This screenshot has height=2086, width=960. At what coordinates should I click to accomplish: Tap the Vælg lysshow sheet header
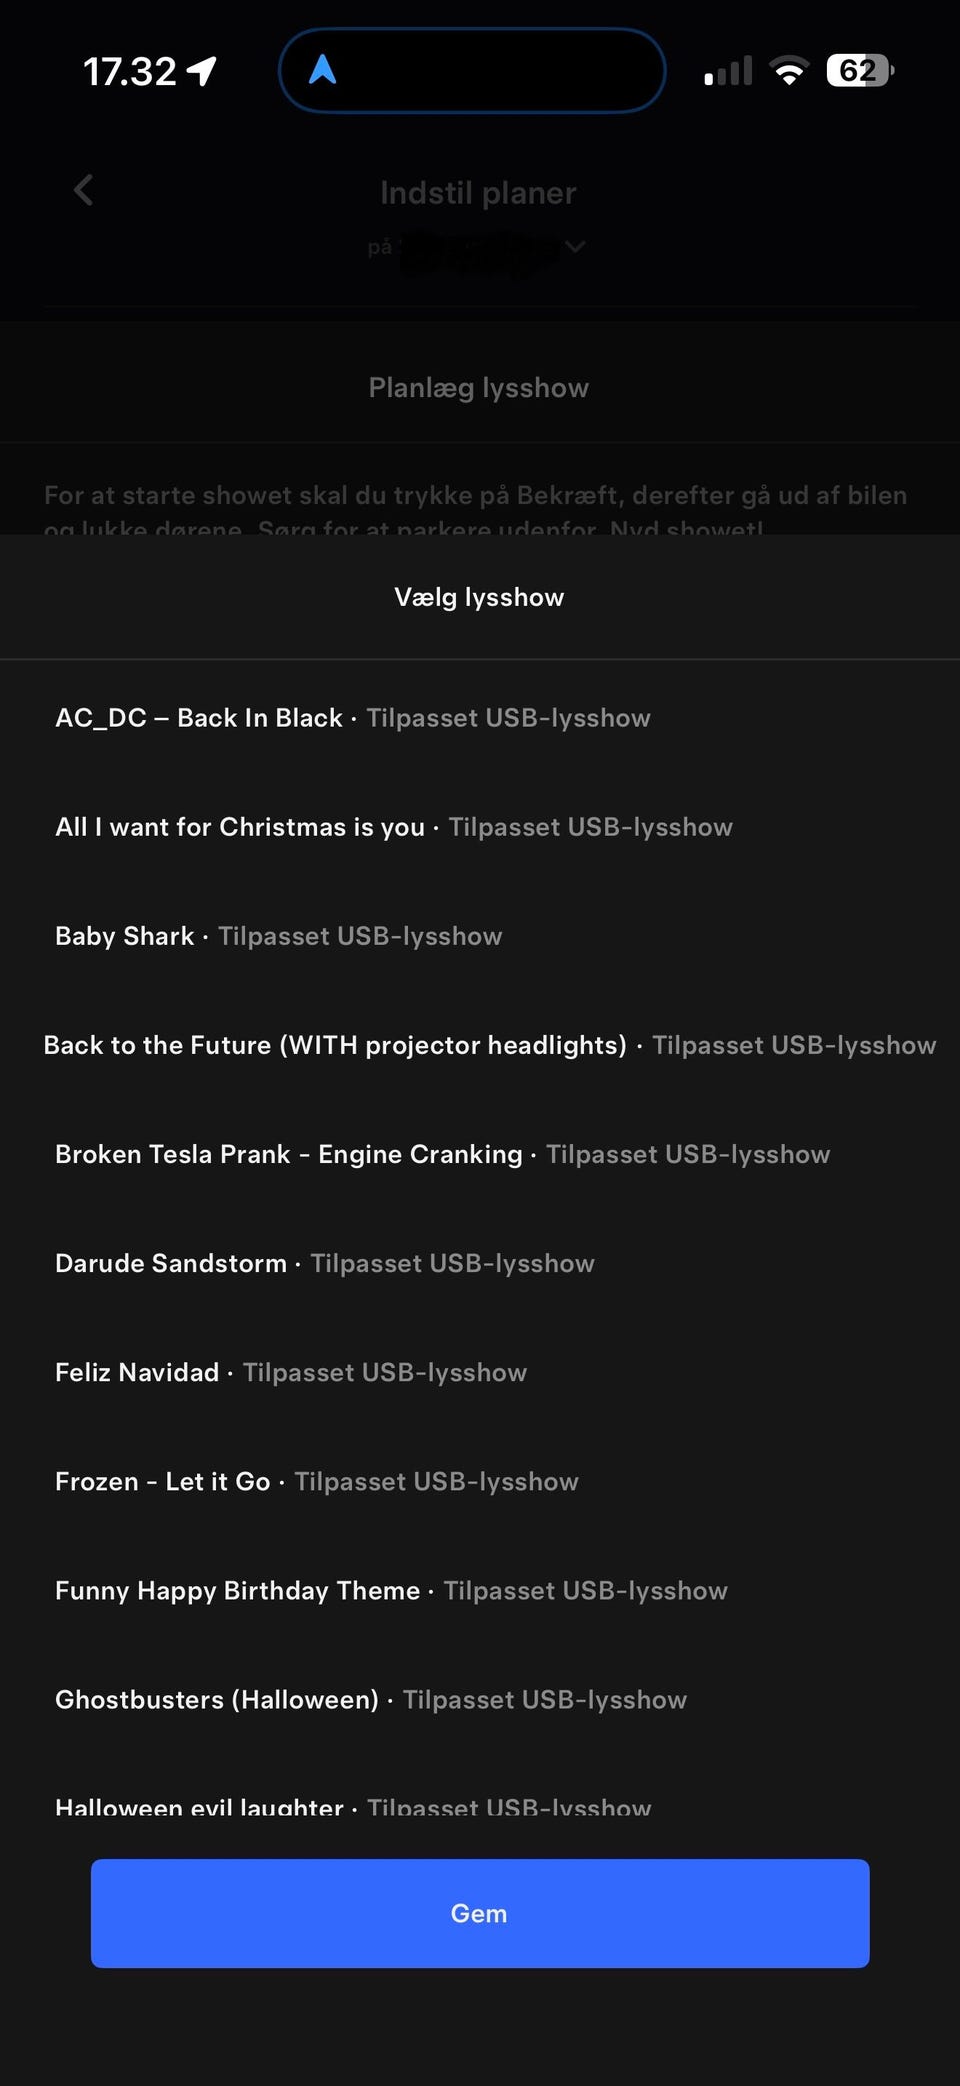click(x=479, y=597)
